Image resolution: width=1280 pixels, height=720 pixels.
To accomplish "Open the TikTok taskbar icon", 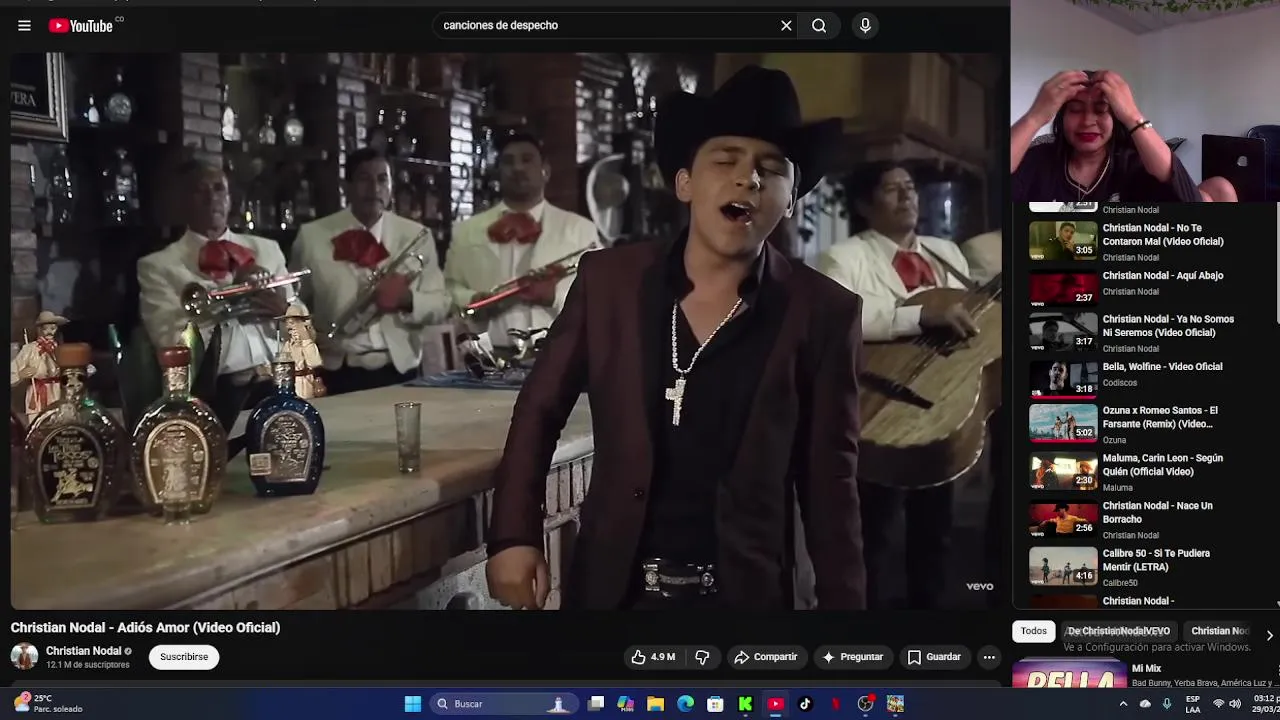I will coord(805,704).
